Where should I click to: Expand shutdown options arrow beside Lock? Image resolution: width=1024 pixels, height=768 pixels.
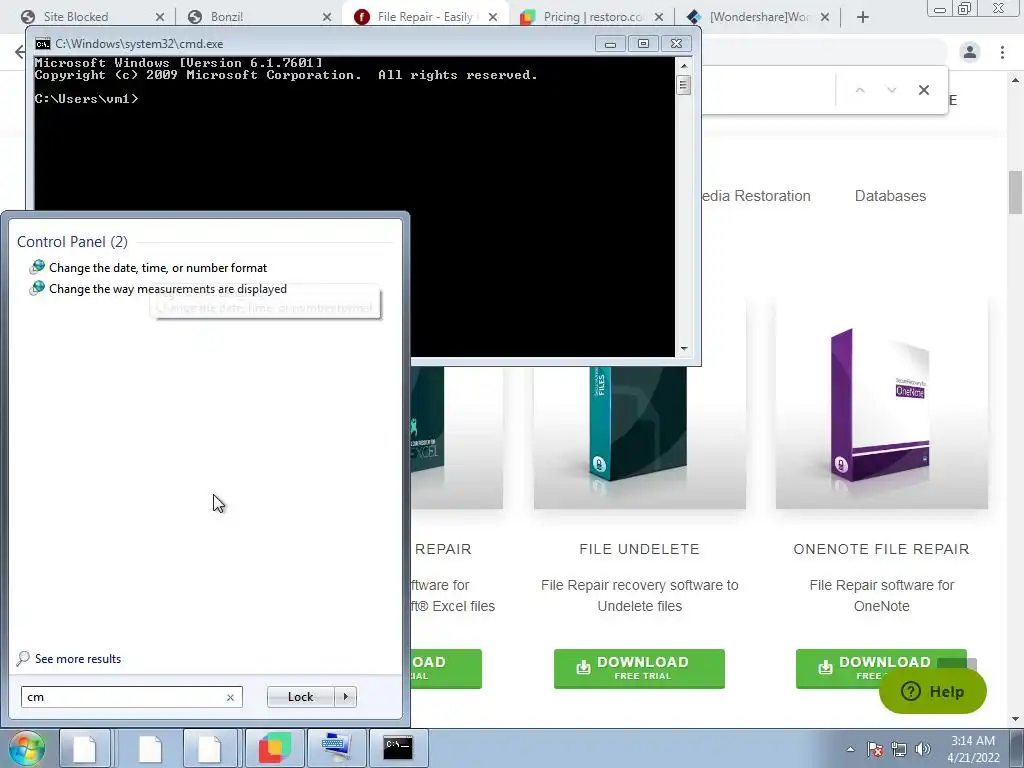tap(345, 697)
